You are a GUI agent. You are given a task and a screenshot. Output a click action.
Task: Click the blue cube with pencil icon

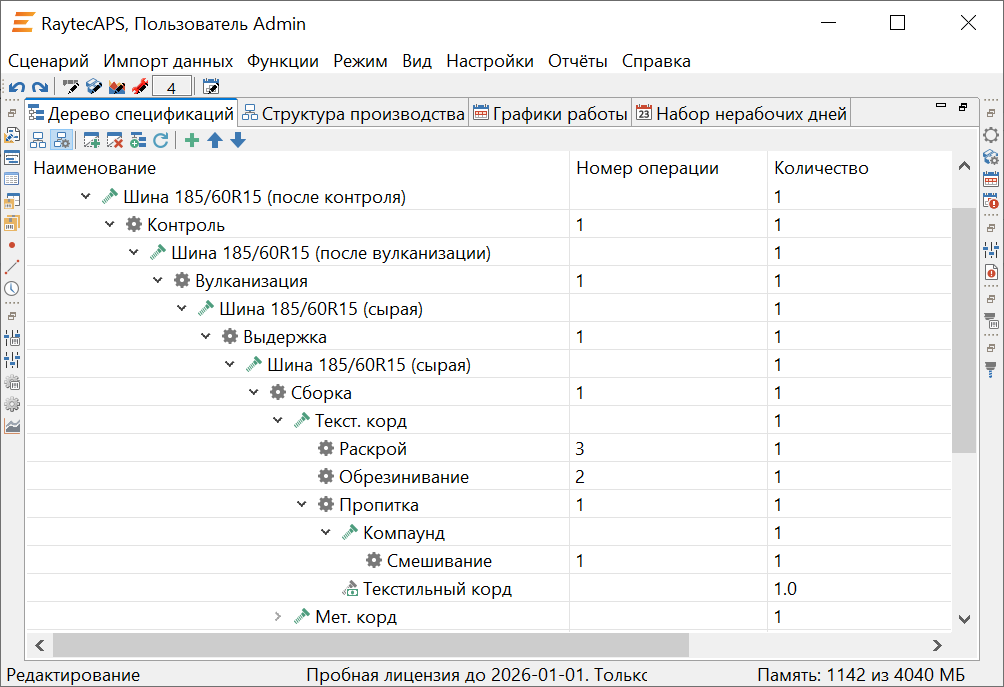93,86
